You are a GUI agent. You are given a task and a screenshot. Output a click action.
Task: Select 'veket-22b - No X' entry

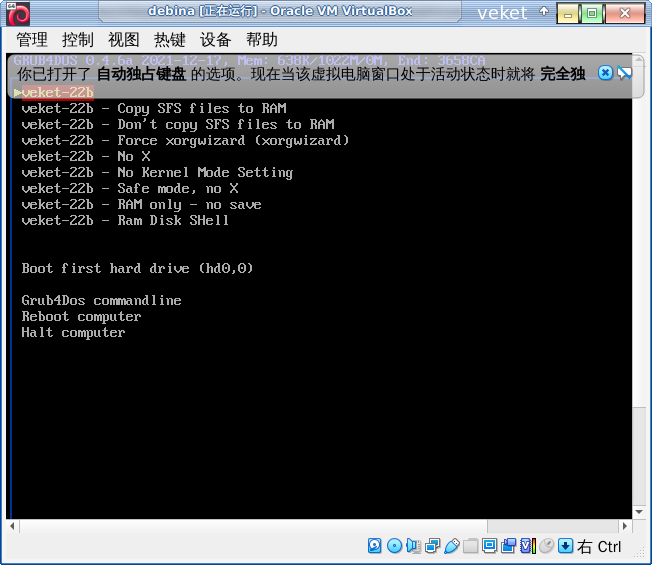pyautogui.click(x=86, y=156)
